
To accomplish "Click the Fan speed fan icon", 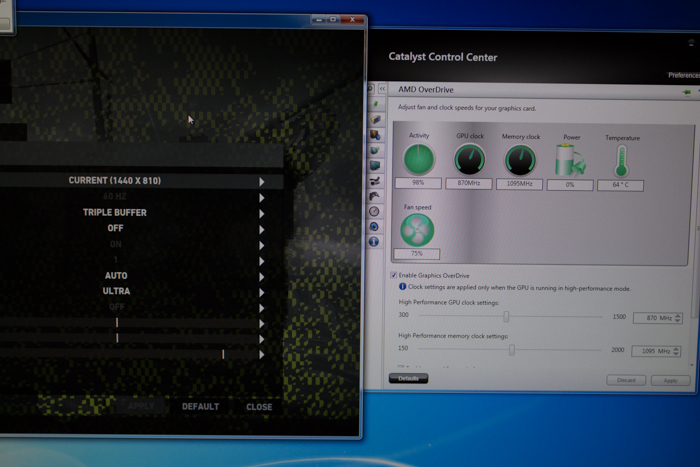I will 417,229.
